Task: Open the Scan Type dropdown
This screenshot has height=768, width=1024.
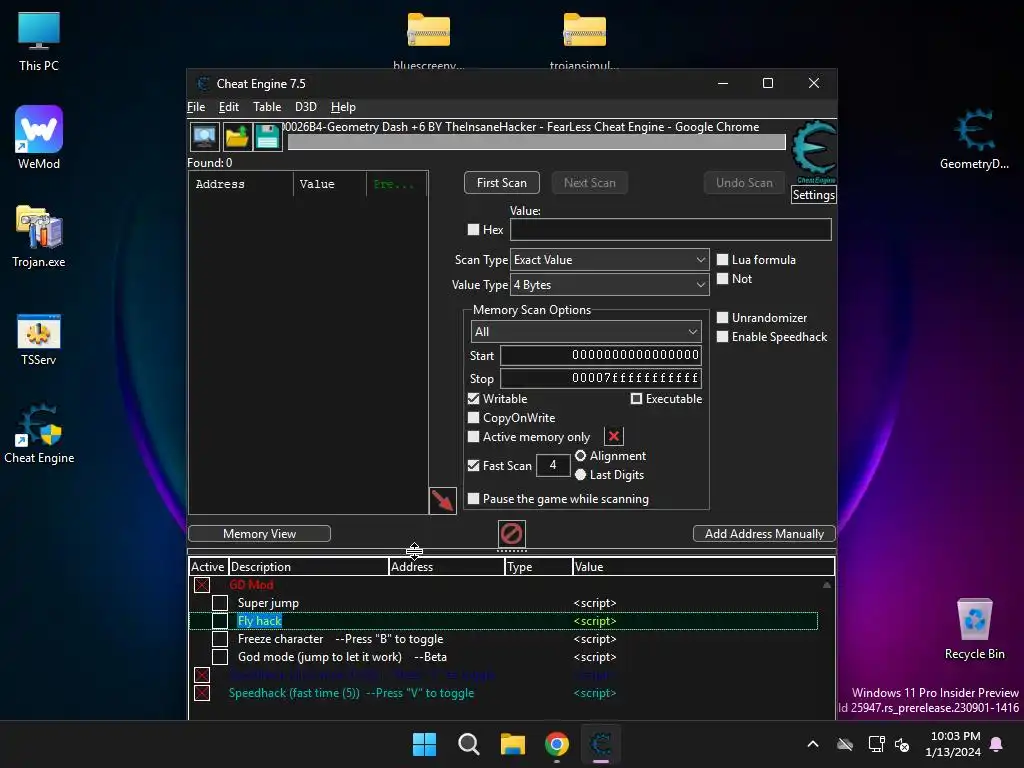Action: click(x=609, y=260)
